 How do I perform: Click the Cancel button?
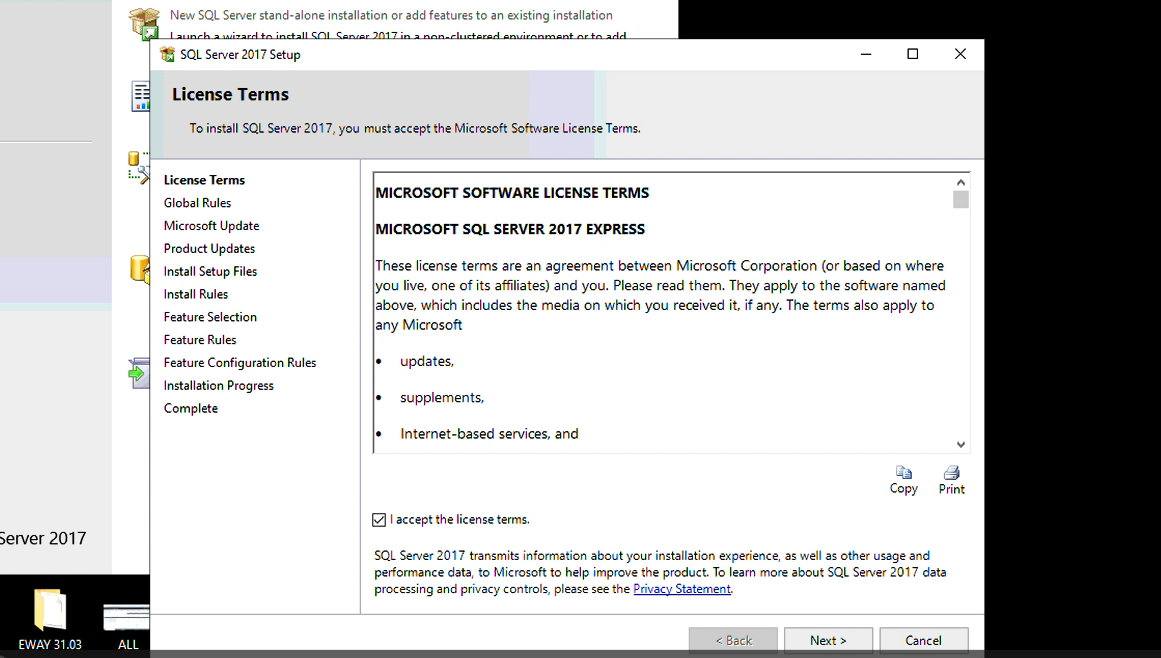923,640
